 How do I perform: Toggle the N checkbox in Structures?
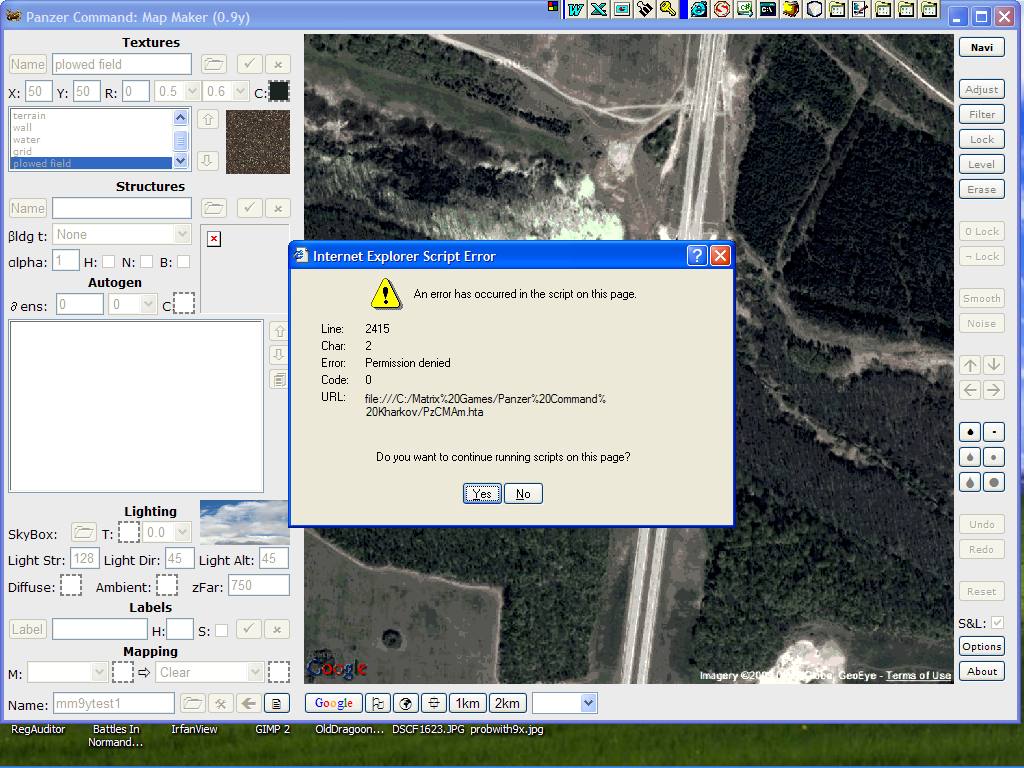tap(146, 262)
